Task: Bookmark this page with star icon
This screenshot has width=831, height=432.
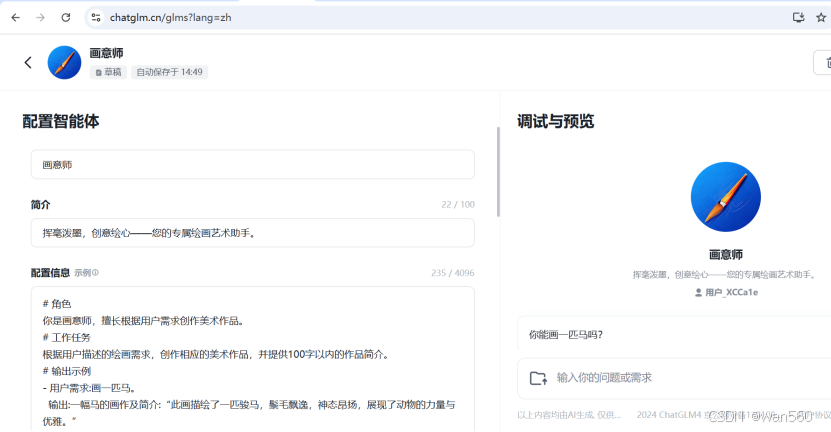Action: pyautogui.click(x=821, y=17)
